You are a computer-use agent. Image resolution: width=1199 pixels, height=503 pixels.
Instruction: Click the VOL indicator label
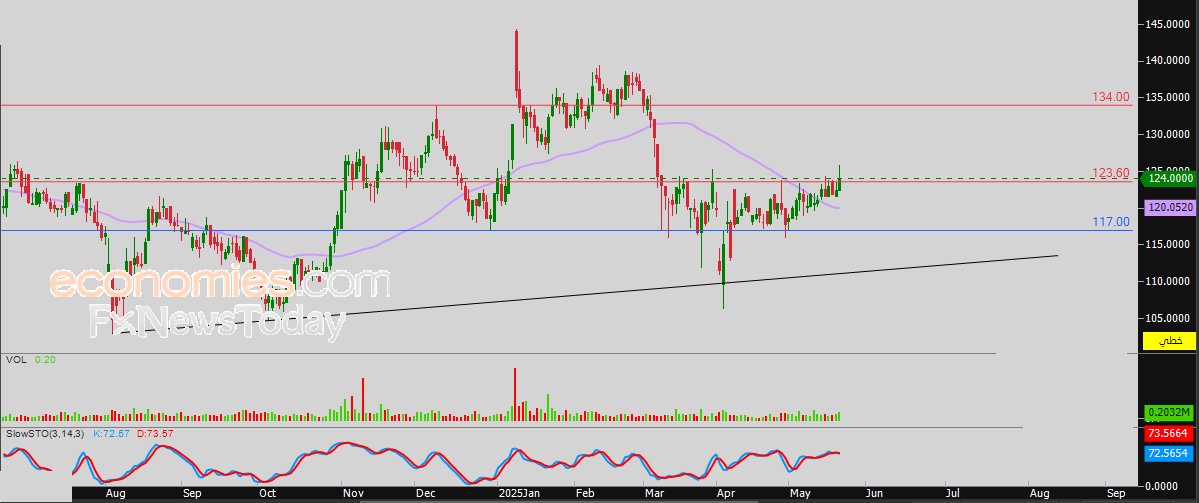click(x=15, y=359)
